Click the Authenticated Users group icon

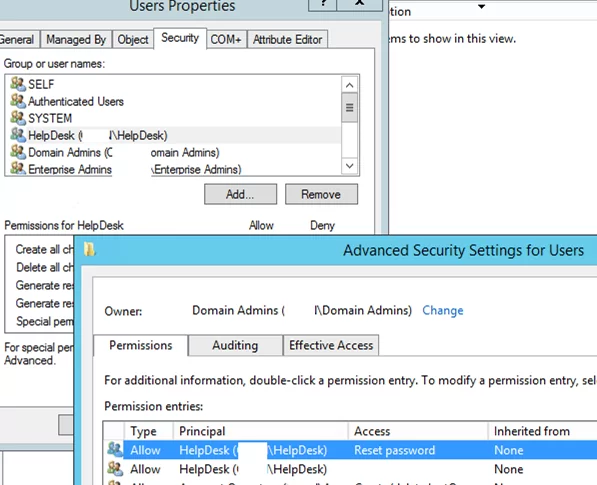tap(18, 101)
